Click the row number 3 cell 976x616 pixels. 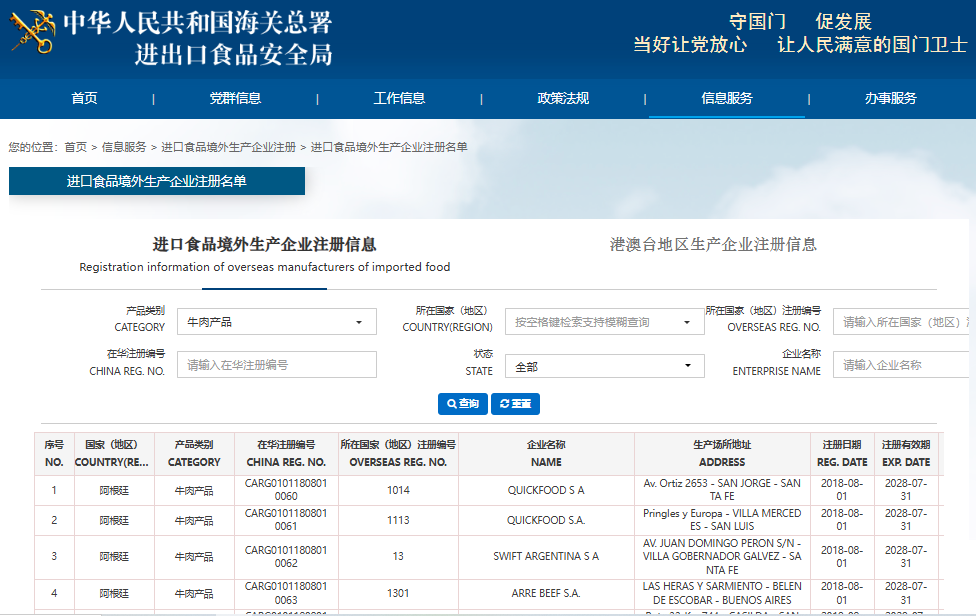54,556
